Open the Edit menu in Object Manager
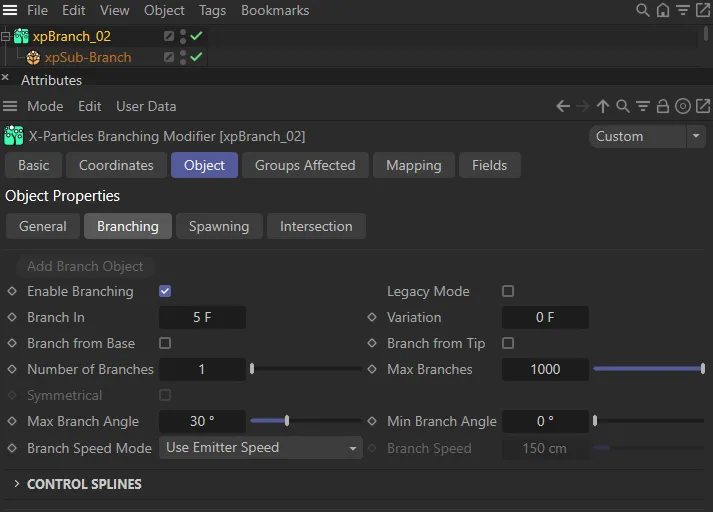The width and height of the screenshot is (713, 512). pyautogui.click(x=74, y=10)
